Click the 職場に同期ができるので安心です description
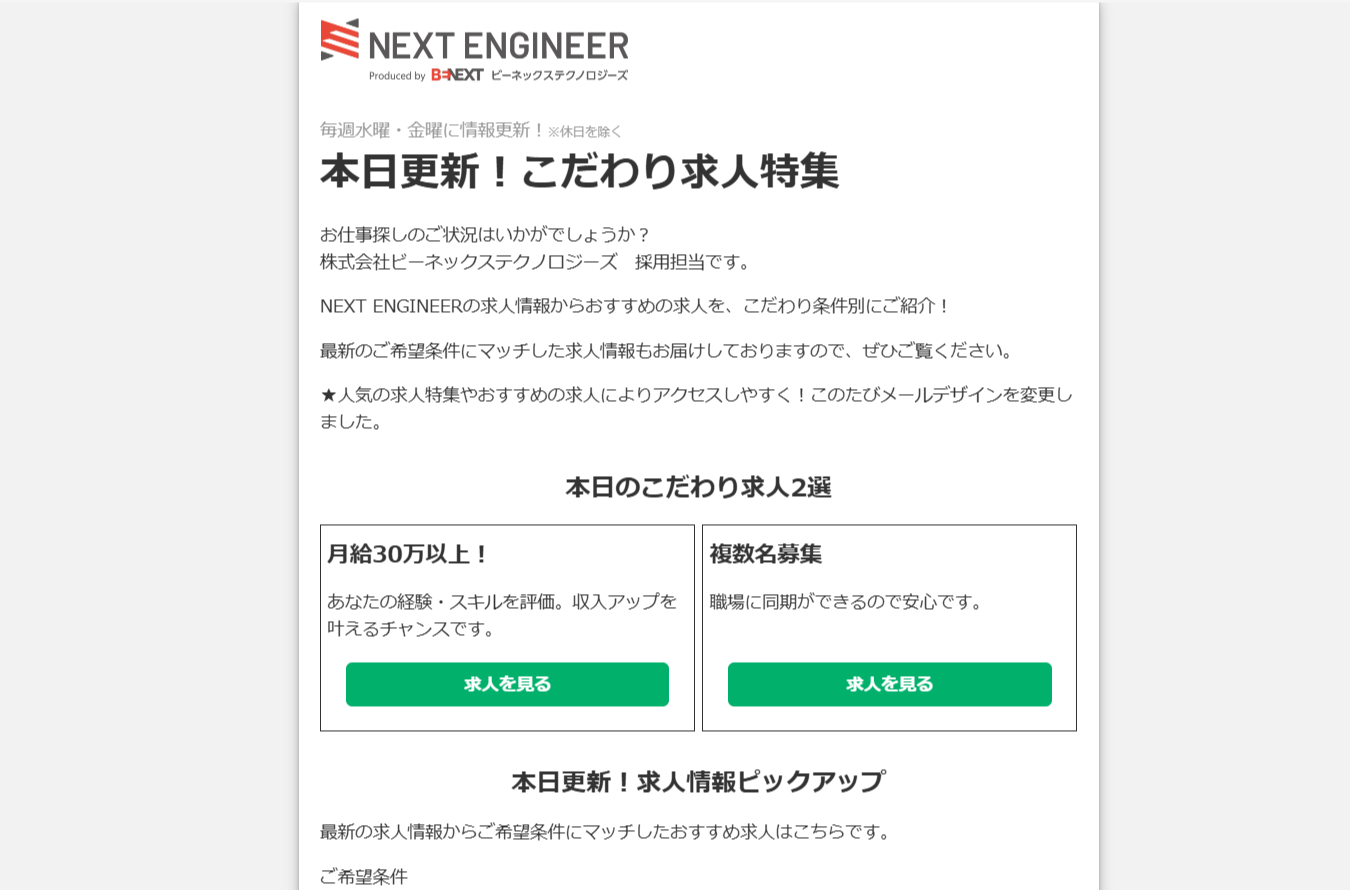Viewport: 1350px width, 890px height. click(x=847, y=602)
